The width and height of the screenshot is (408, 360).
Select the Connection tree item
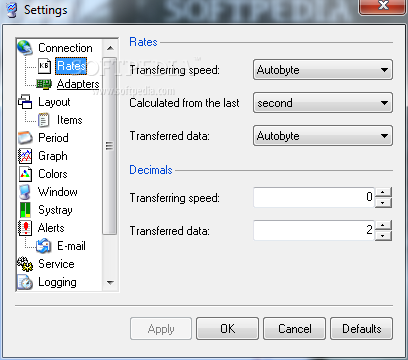click(65, 48)
